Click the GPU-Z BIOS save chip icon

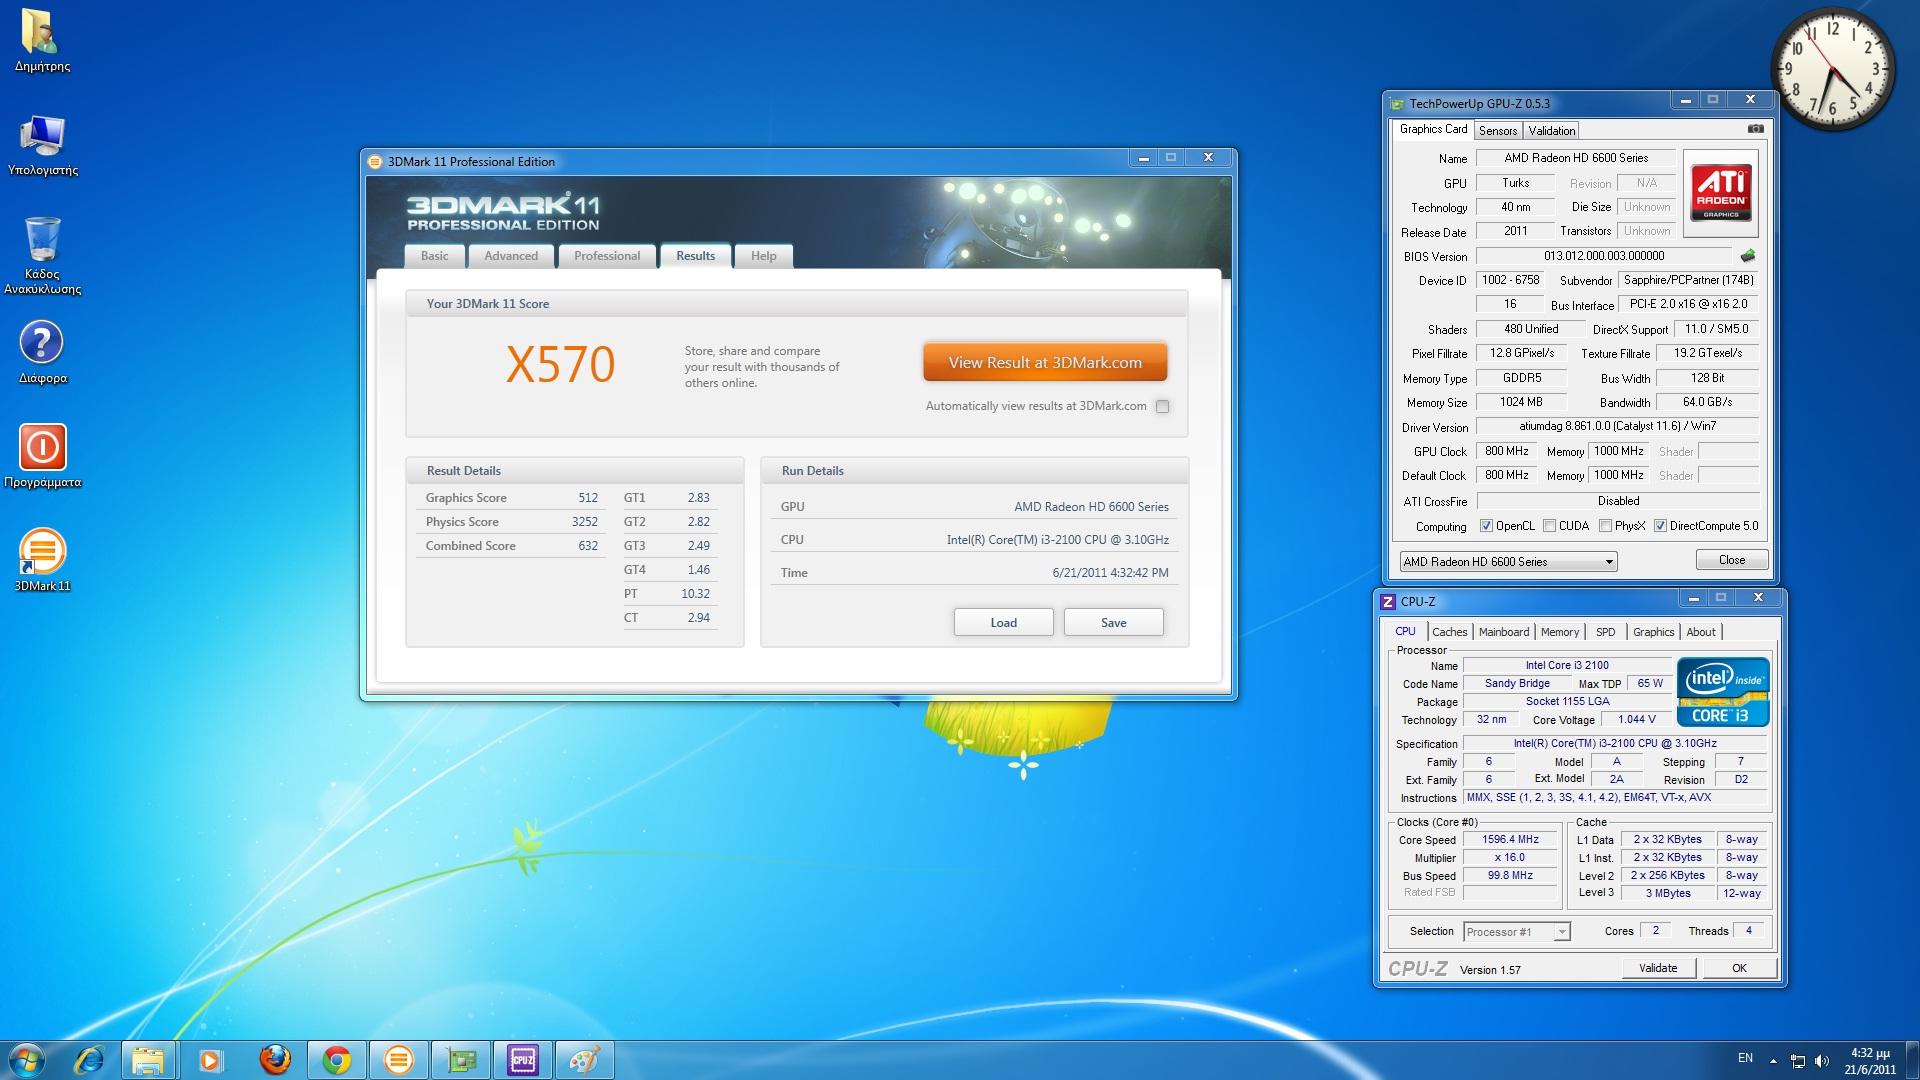1748,256
